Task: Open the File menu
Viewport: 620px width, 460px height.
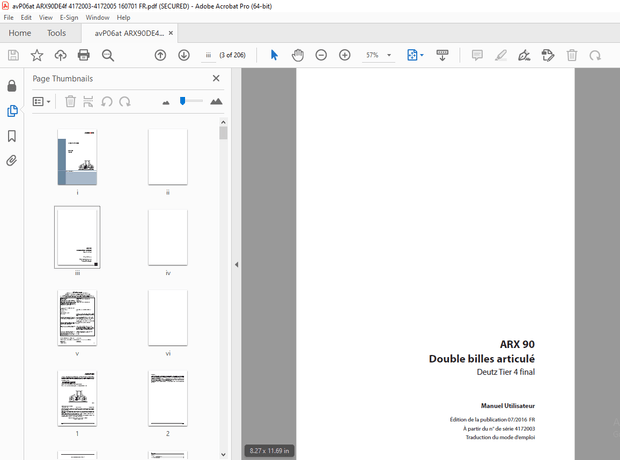Action: pyautogui.click(x=8, y=17)
